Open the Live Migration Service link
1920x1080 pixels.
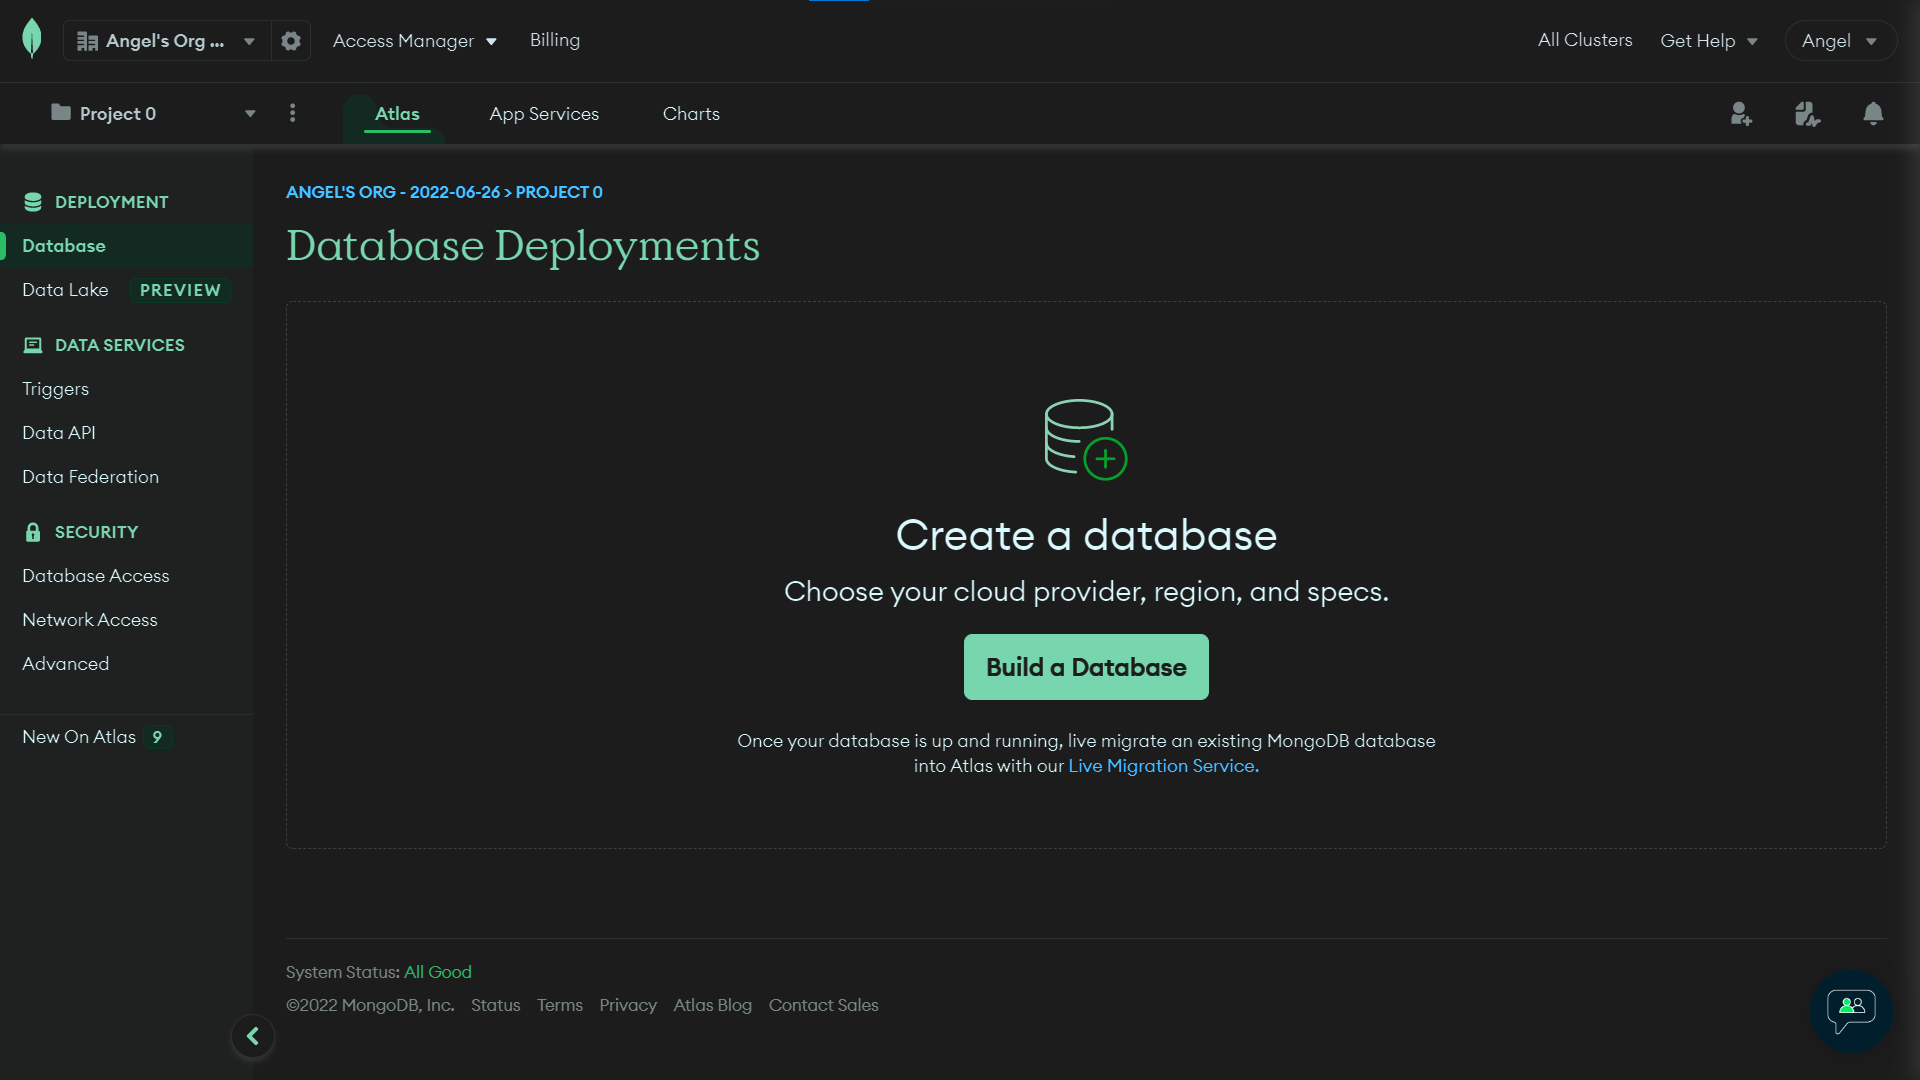click(1161, 765)
